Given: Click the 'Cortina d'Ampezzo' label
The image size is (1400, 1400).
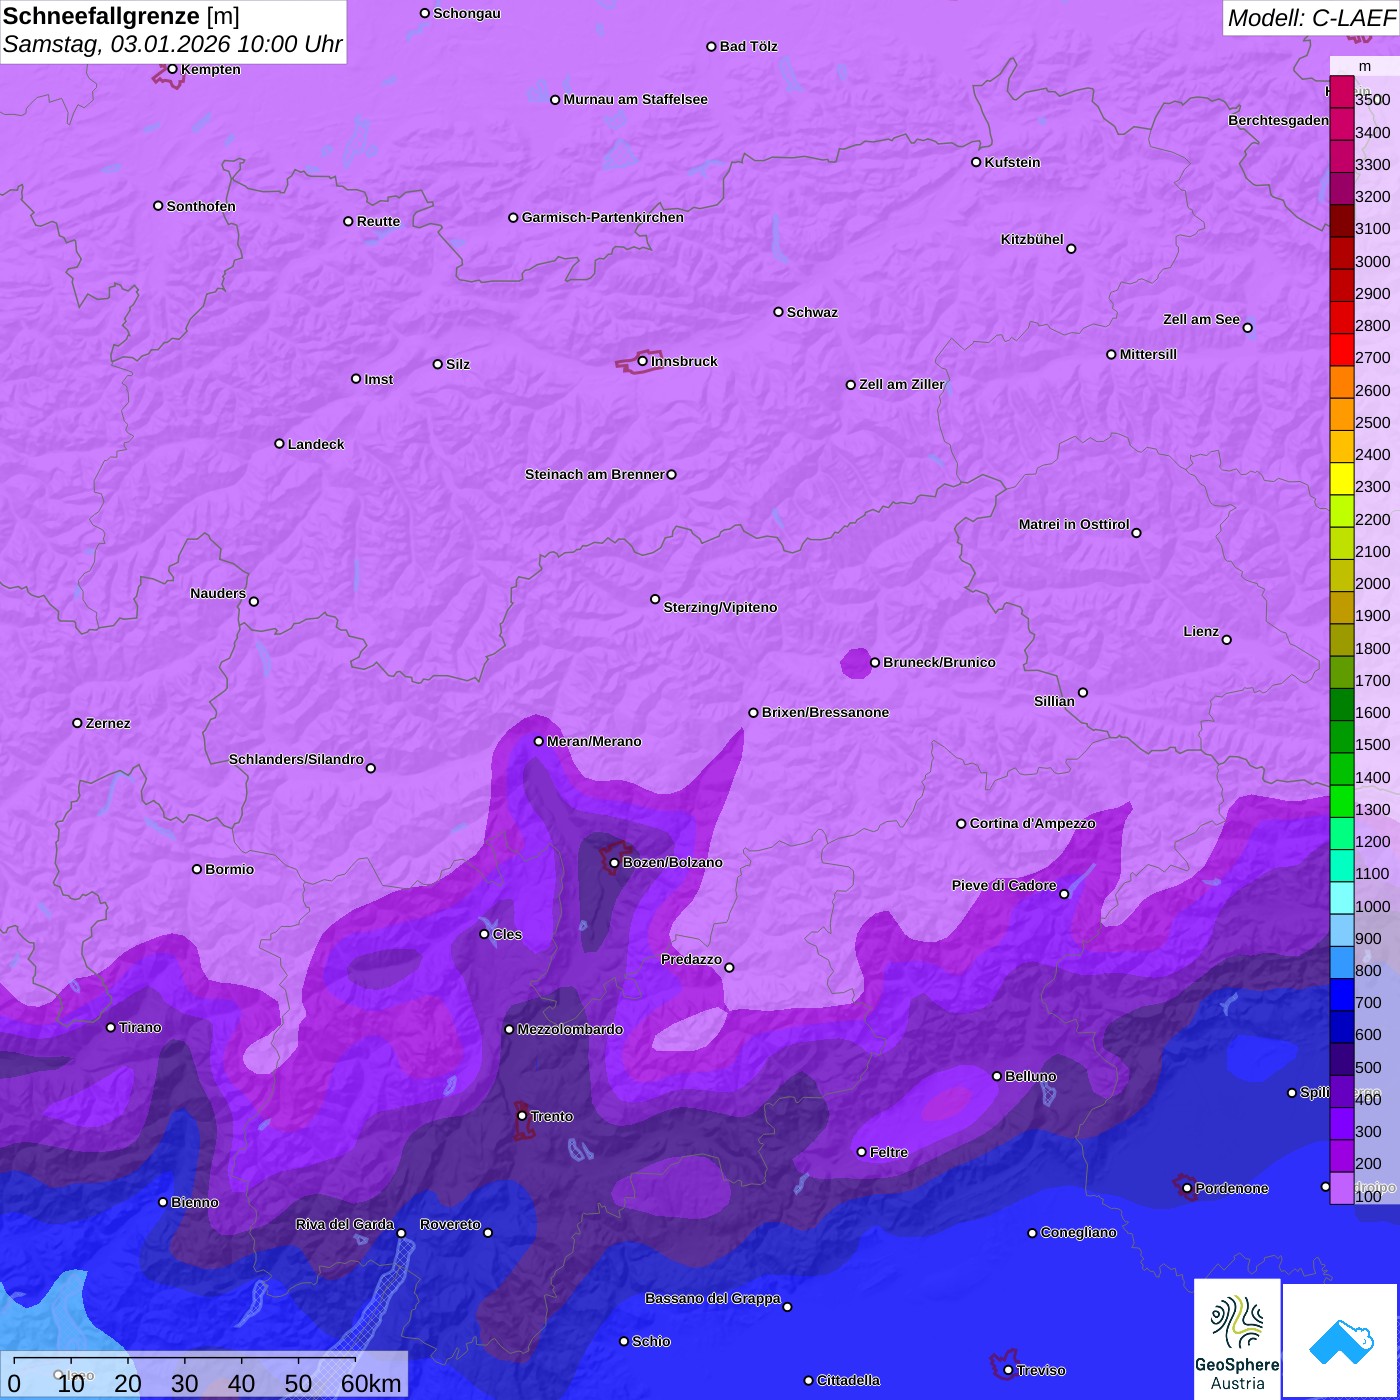Looking at the screenshot, I should coord(1032,823).
